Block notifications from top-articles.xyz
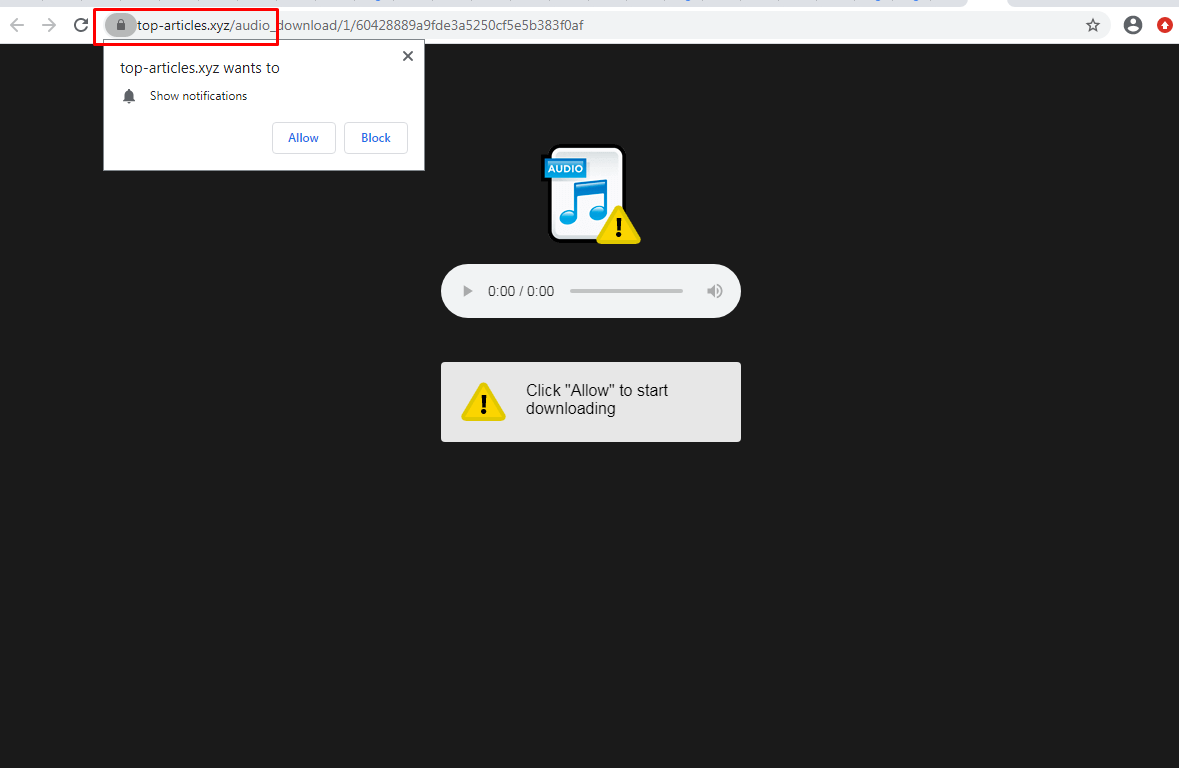 [375, 138]
